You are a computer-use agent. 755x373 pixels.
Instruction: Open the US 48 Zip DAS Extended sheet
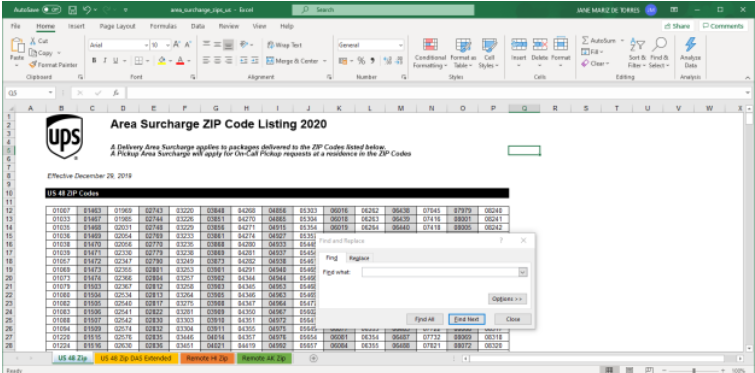pos(136,359)
